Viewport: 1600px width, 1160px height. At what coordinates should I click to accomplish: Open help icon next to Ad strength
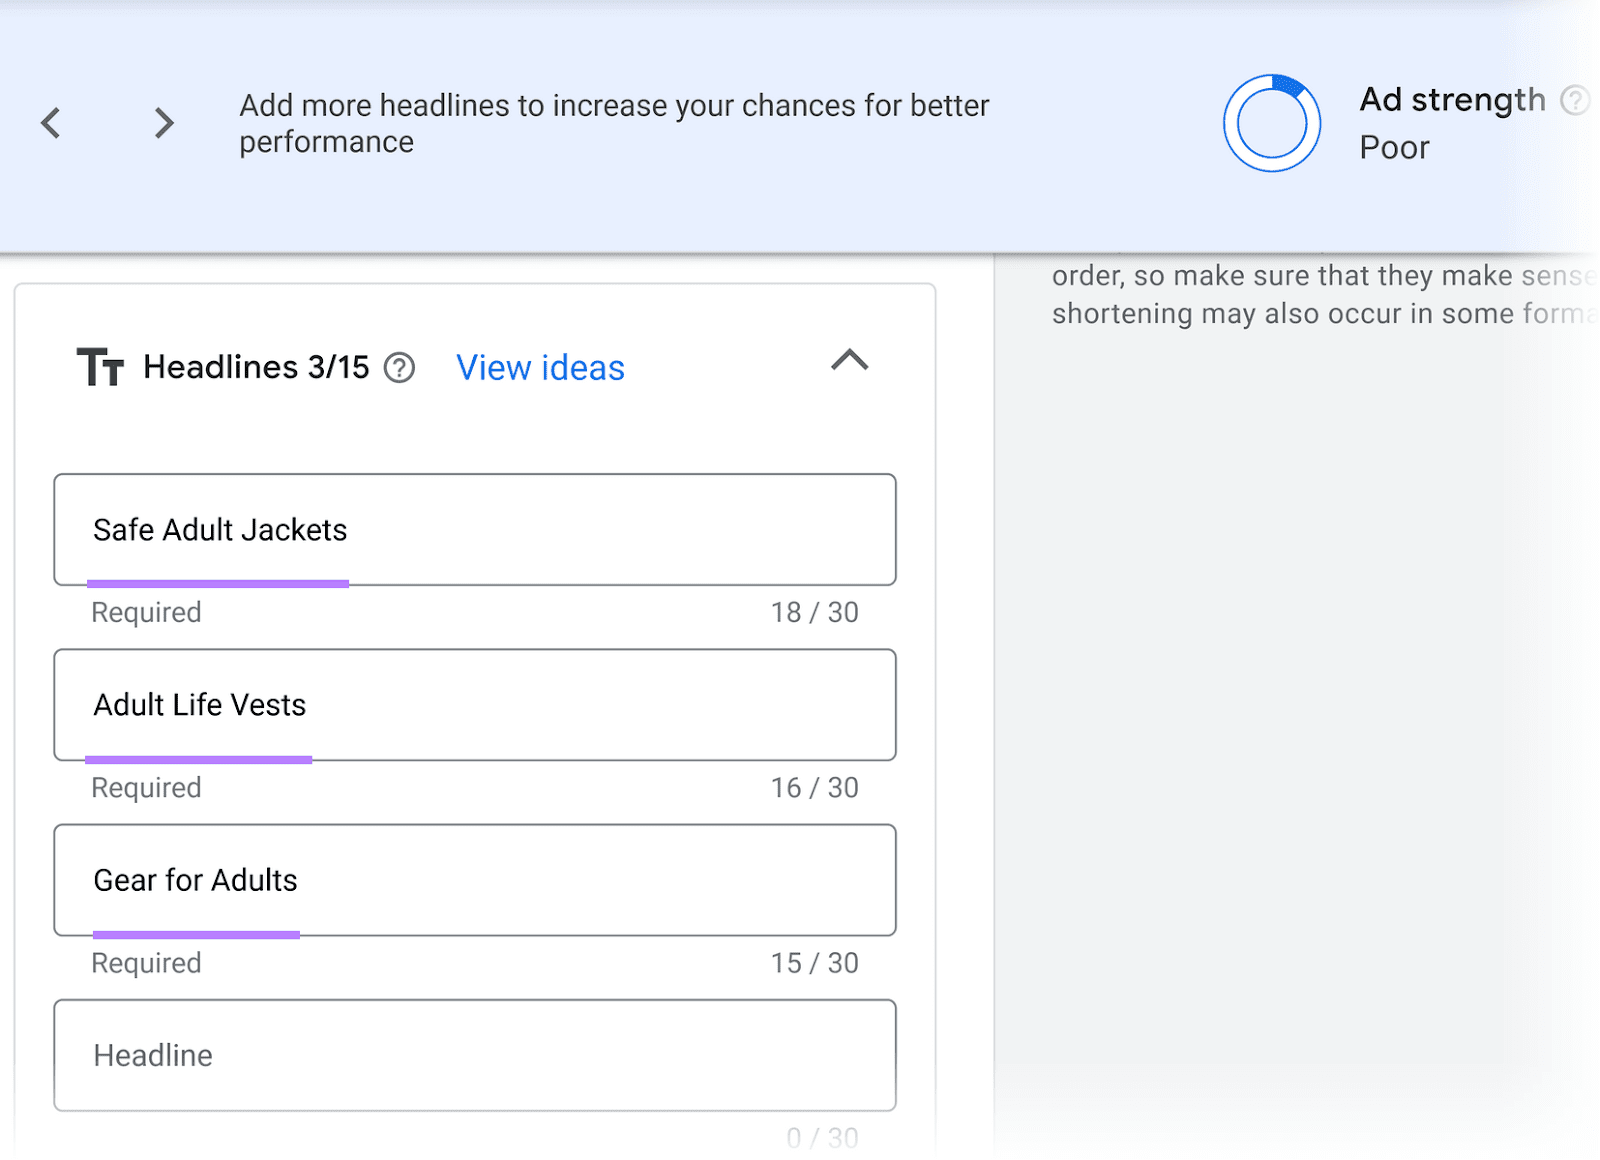(1575, 100)
